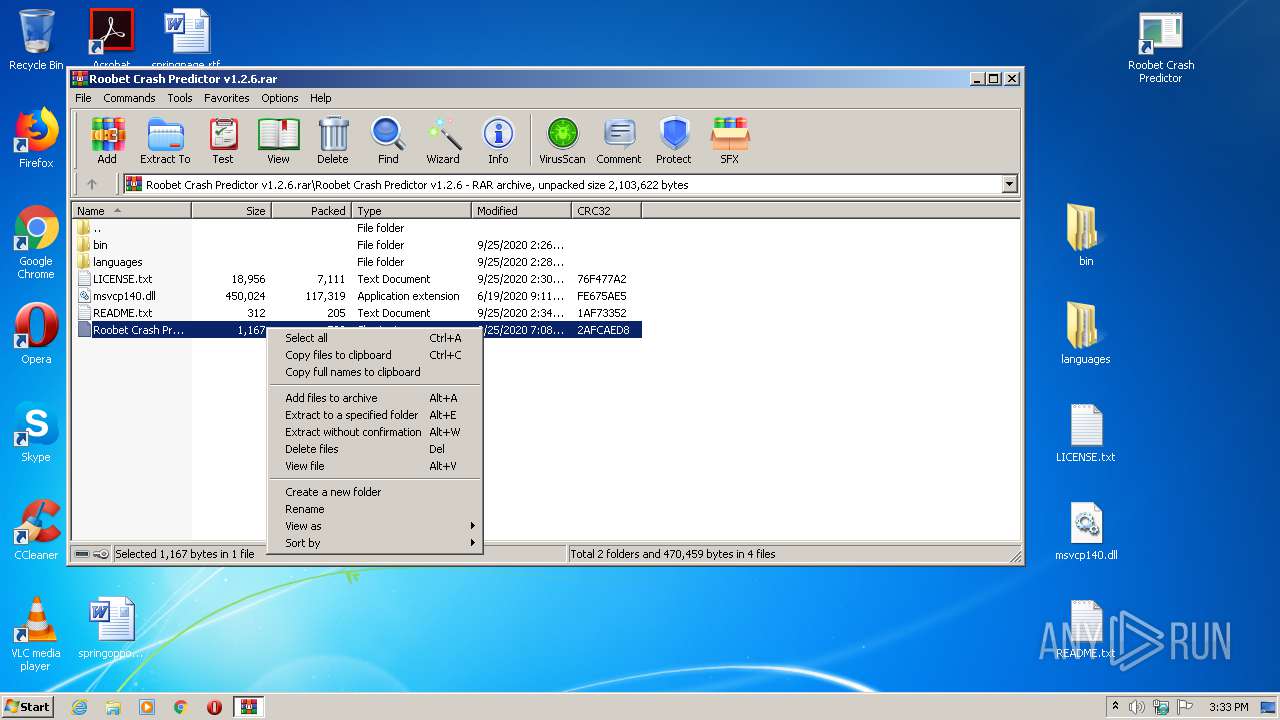The width and height of the screenshot is (1280, 720).
Task: Expand the Sort by submenu
Action: tap(375, 543)
